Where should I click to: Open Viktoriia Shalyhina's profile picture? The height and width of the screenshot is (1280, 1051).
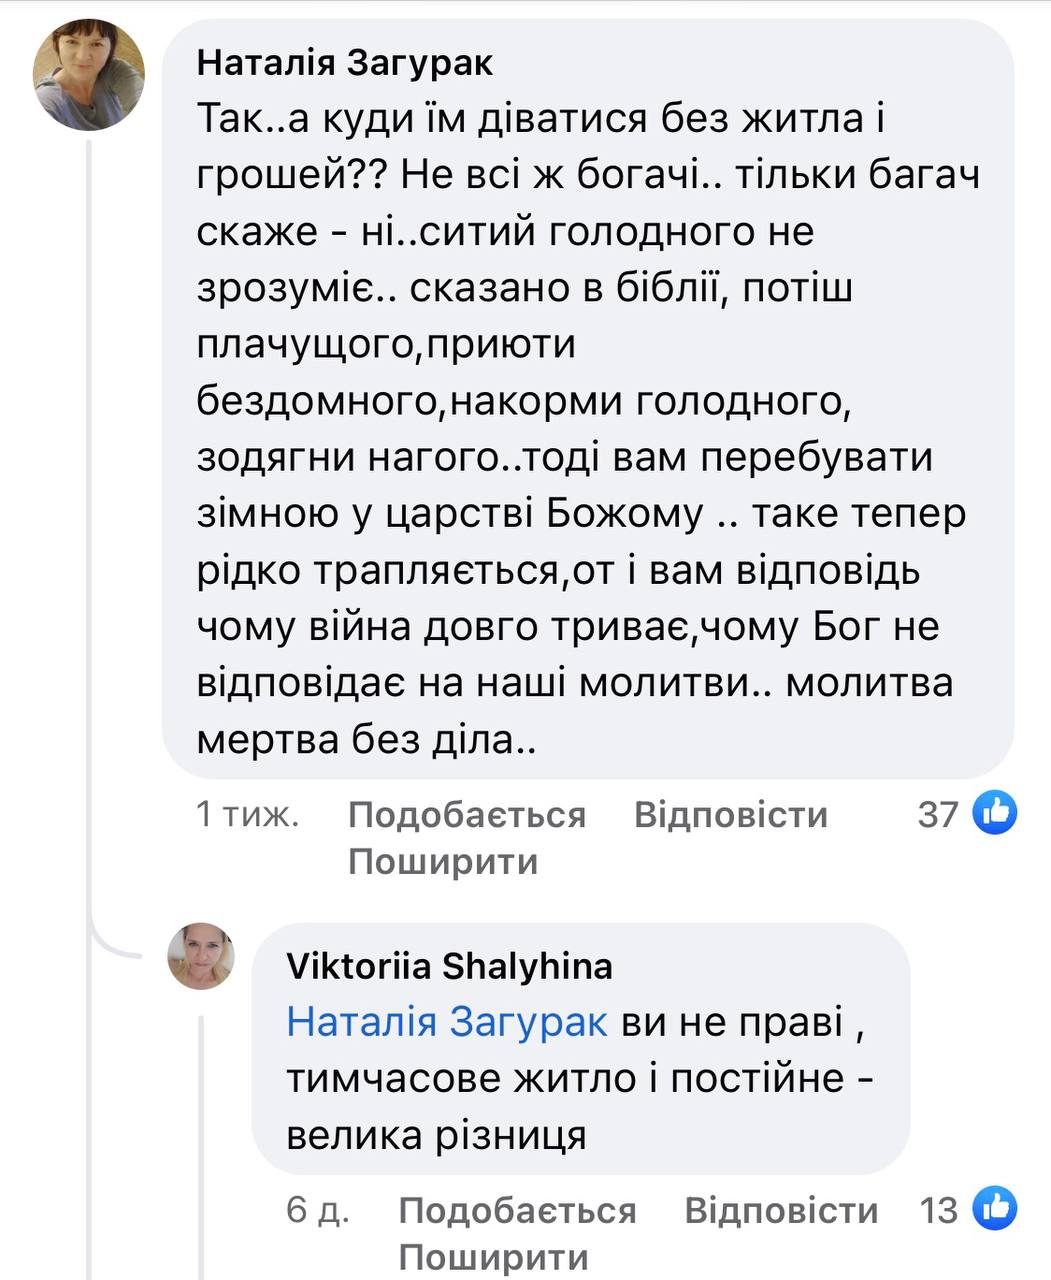[x=201, y=956]
